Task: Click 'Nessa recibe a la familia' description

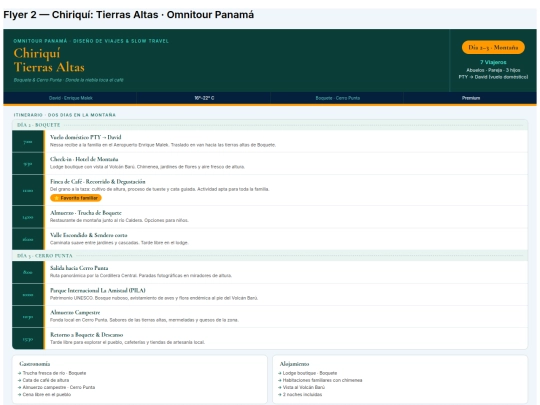Action: [x=163, y=145]
